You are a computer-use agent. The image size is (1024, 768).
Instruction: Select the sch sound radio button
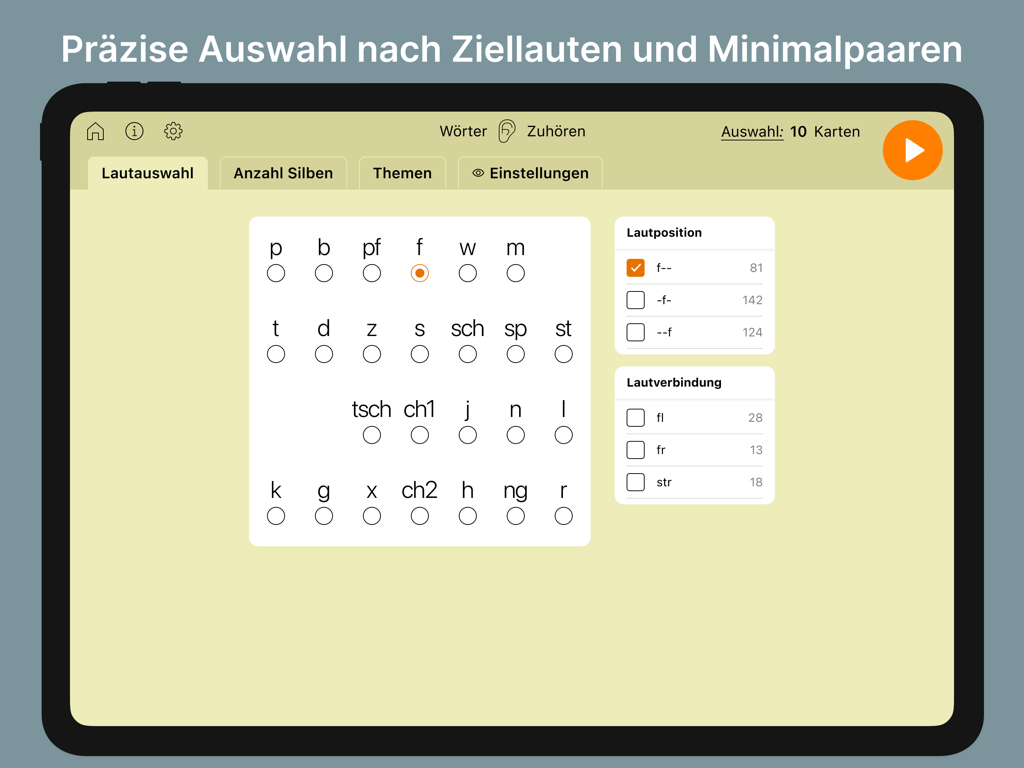[x=467, y=354]
